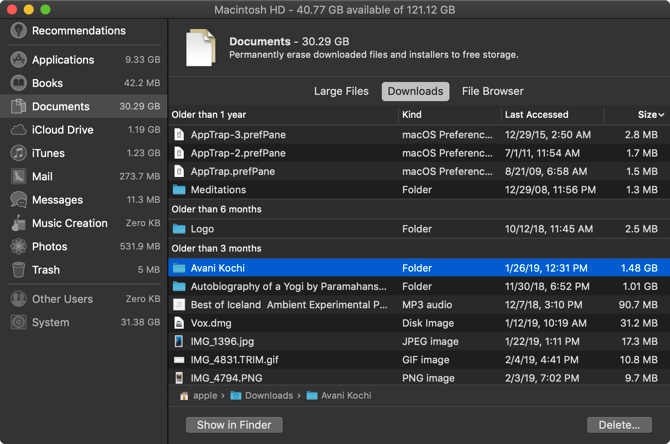670x444 pixels.
Task: Switch to the Large Files tab
Action: click(341, 92)
